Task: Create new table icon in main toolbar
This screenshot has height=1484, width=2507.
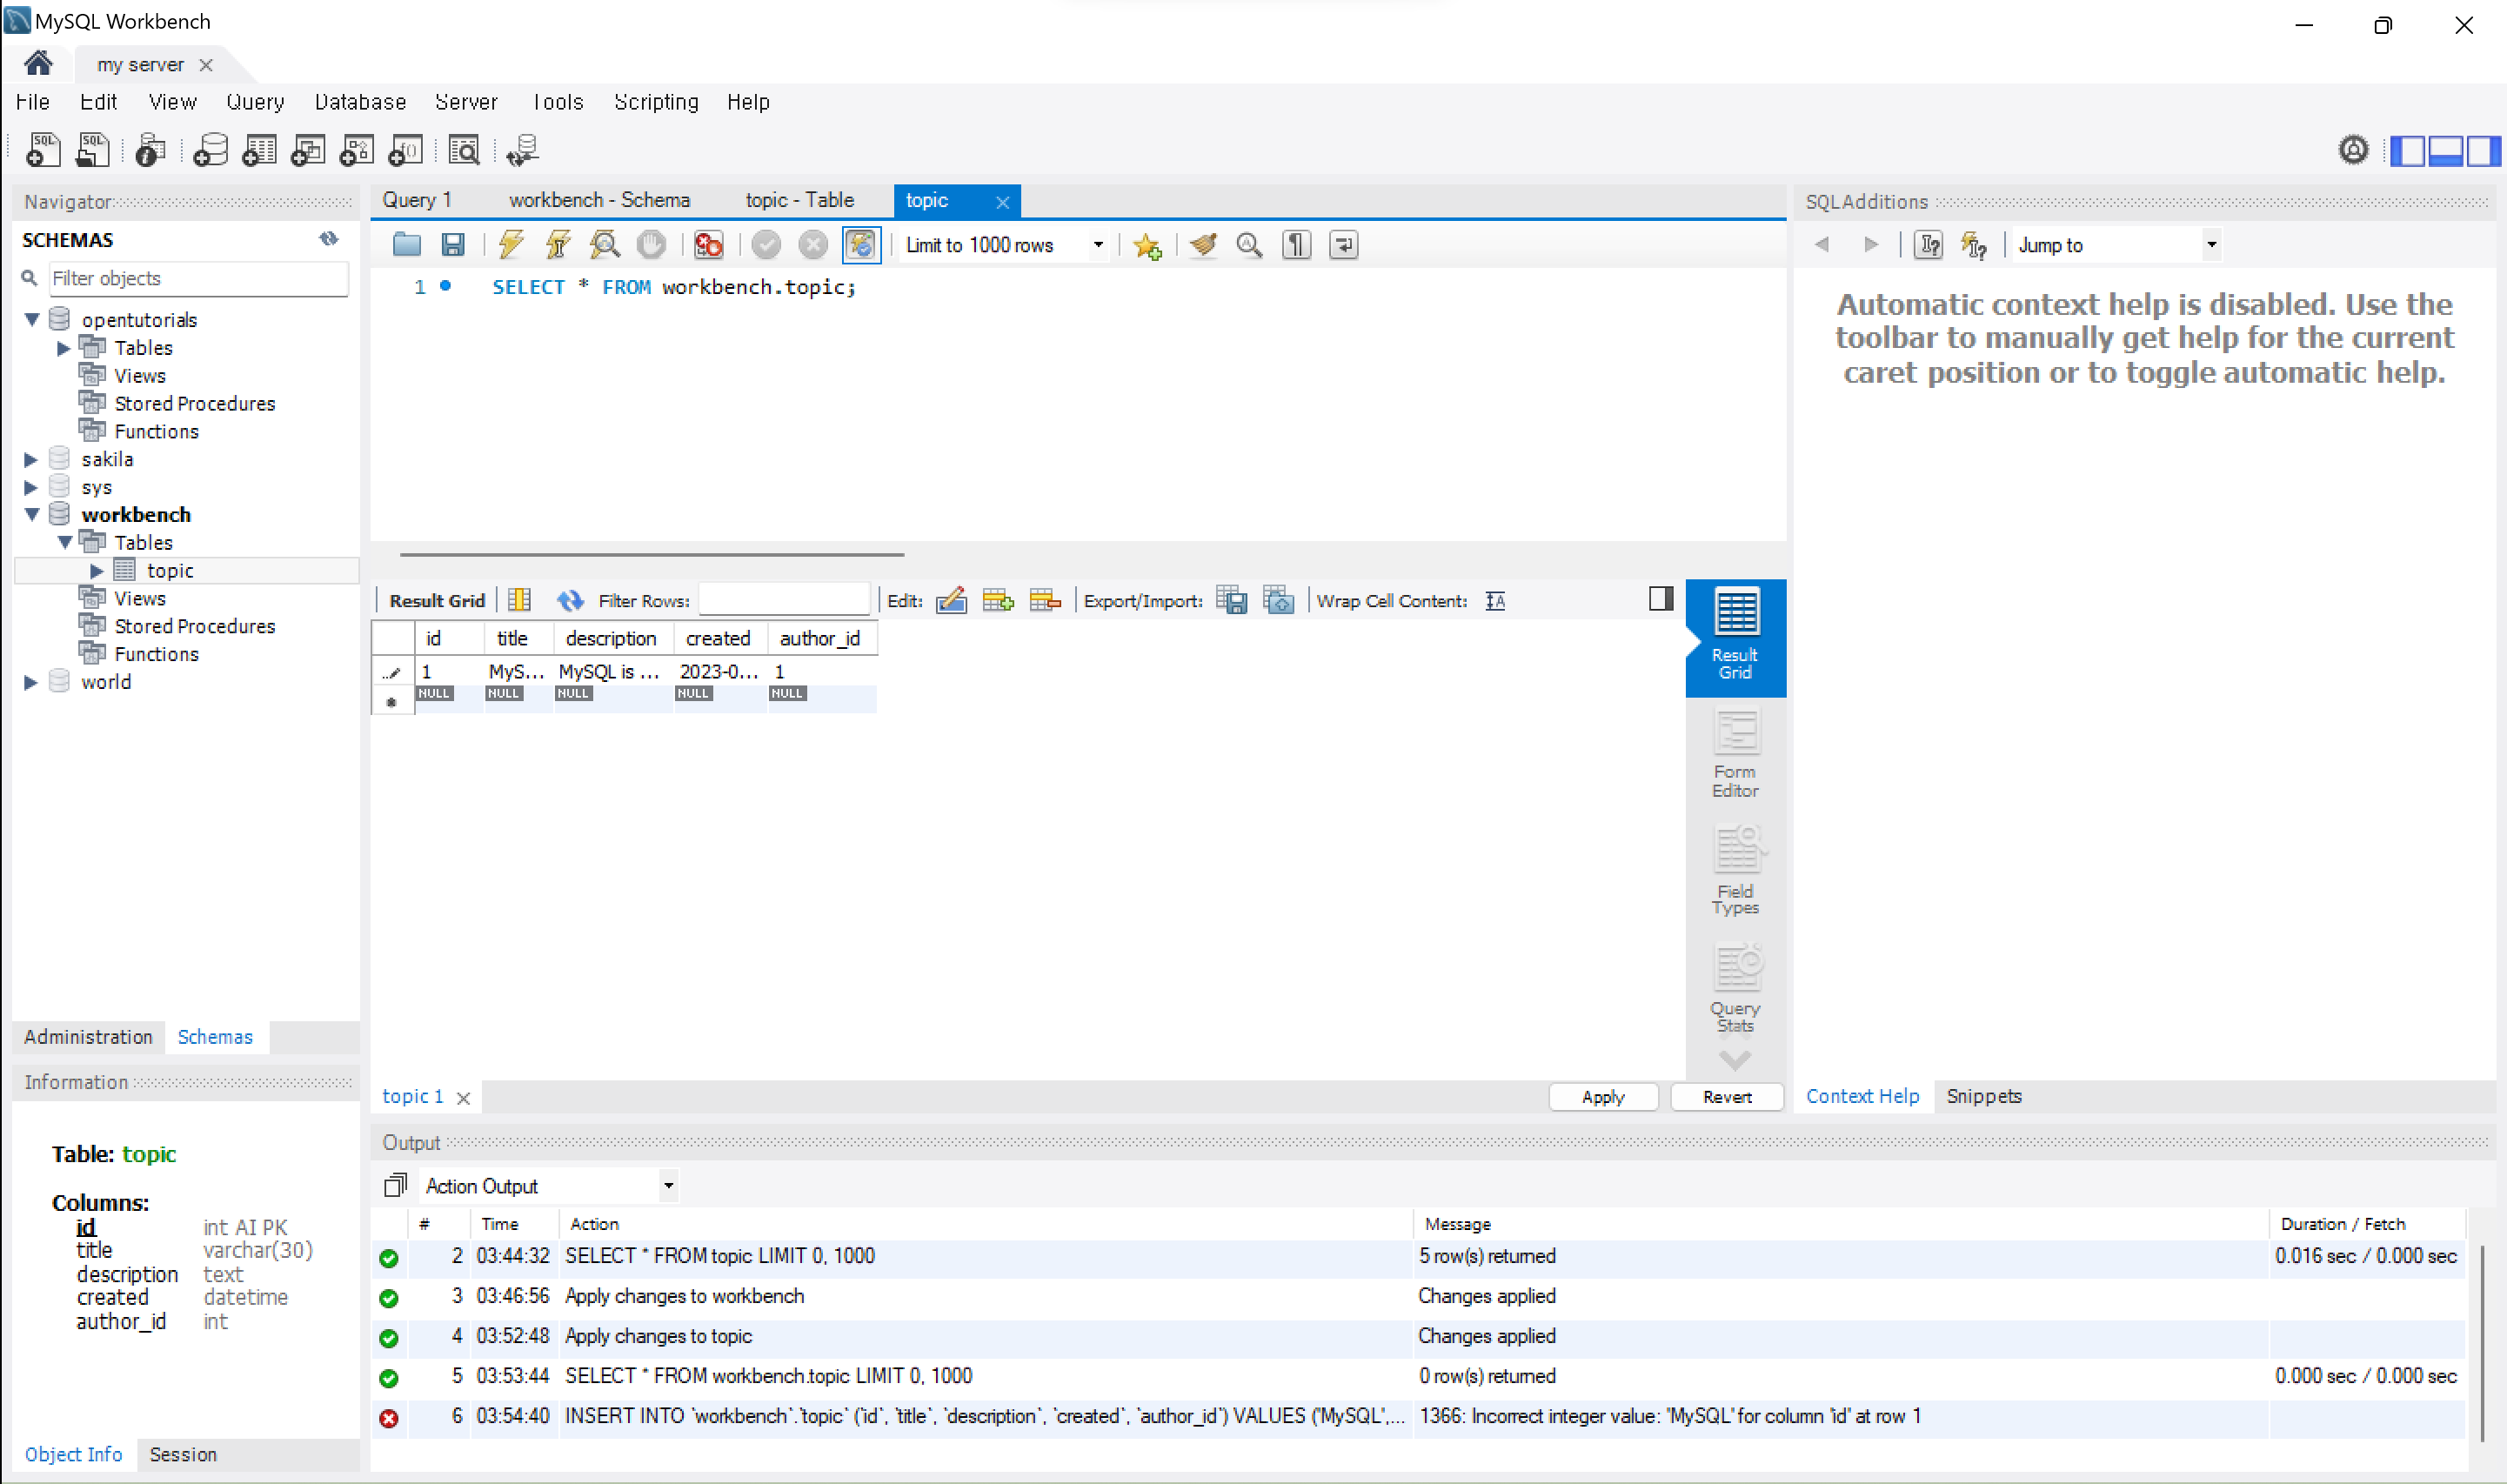Action: pos(259,150)
